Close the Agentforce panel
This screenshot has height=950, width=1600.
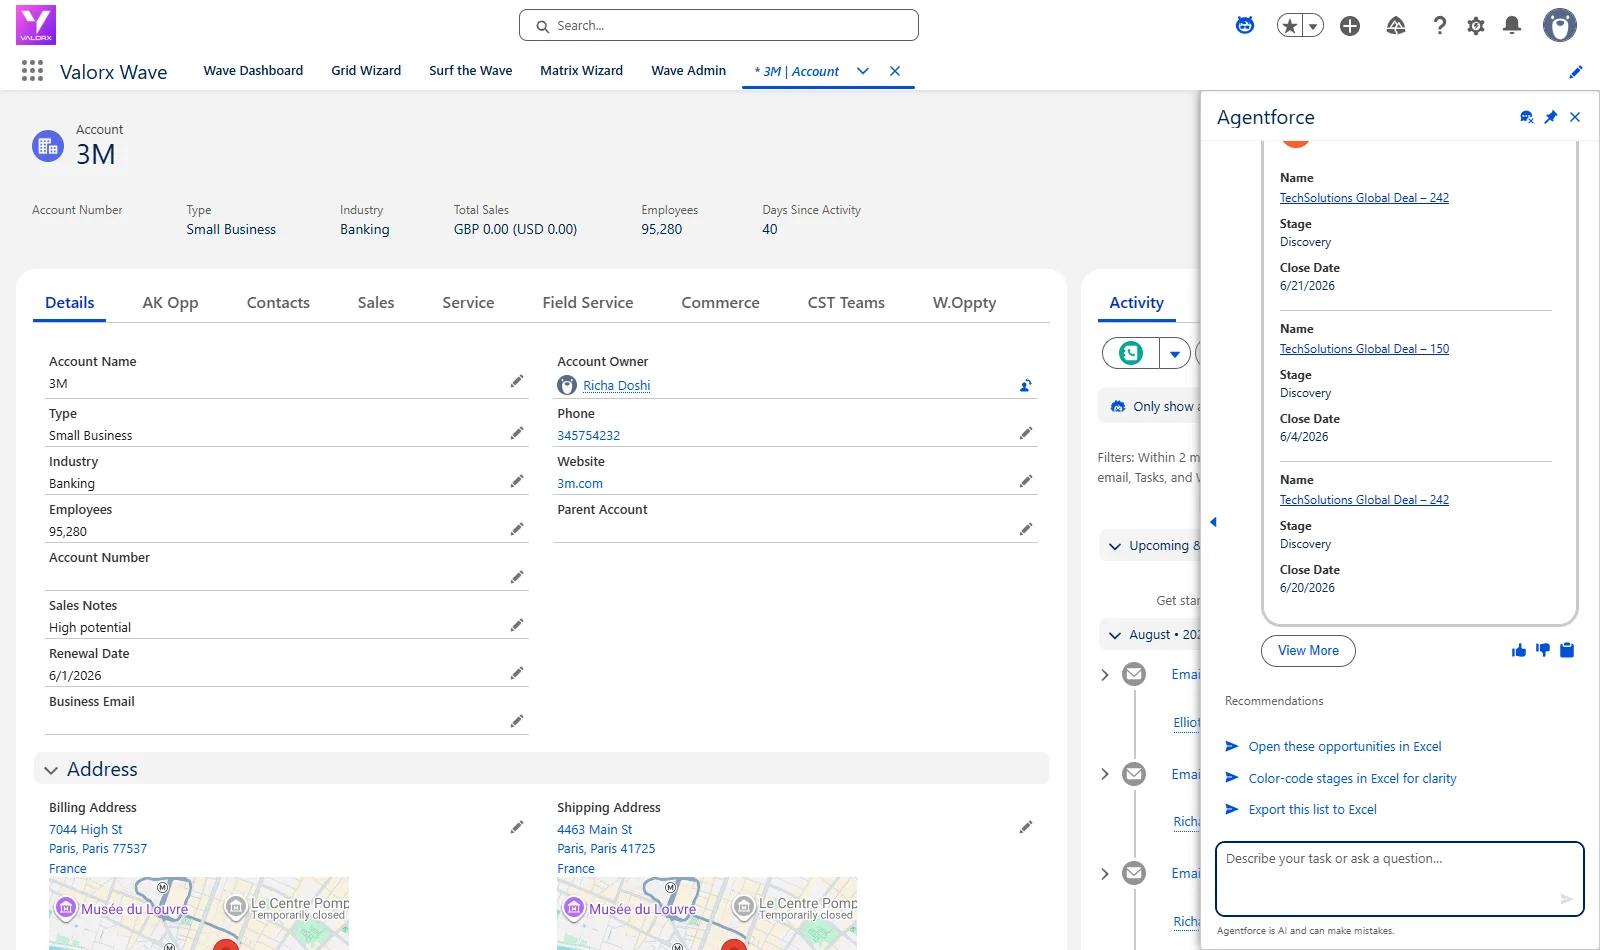tap(1575, 117)
